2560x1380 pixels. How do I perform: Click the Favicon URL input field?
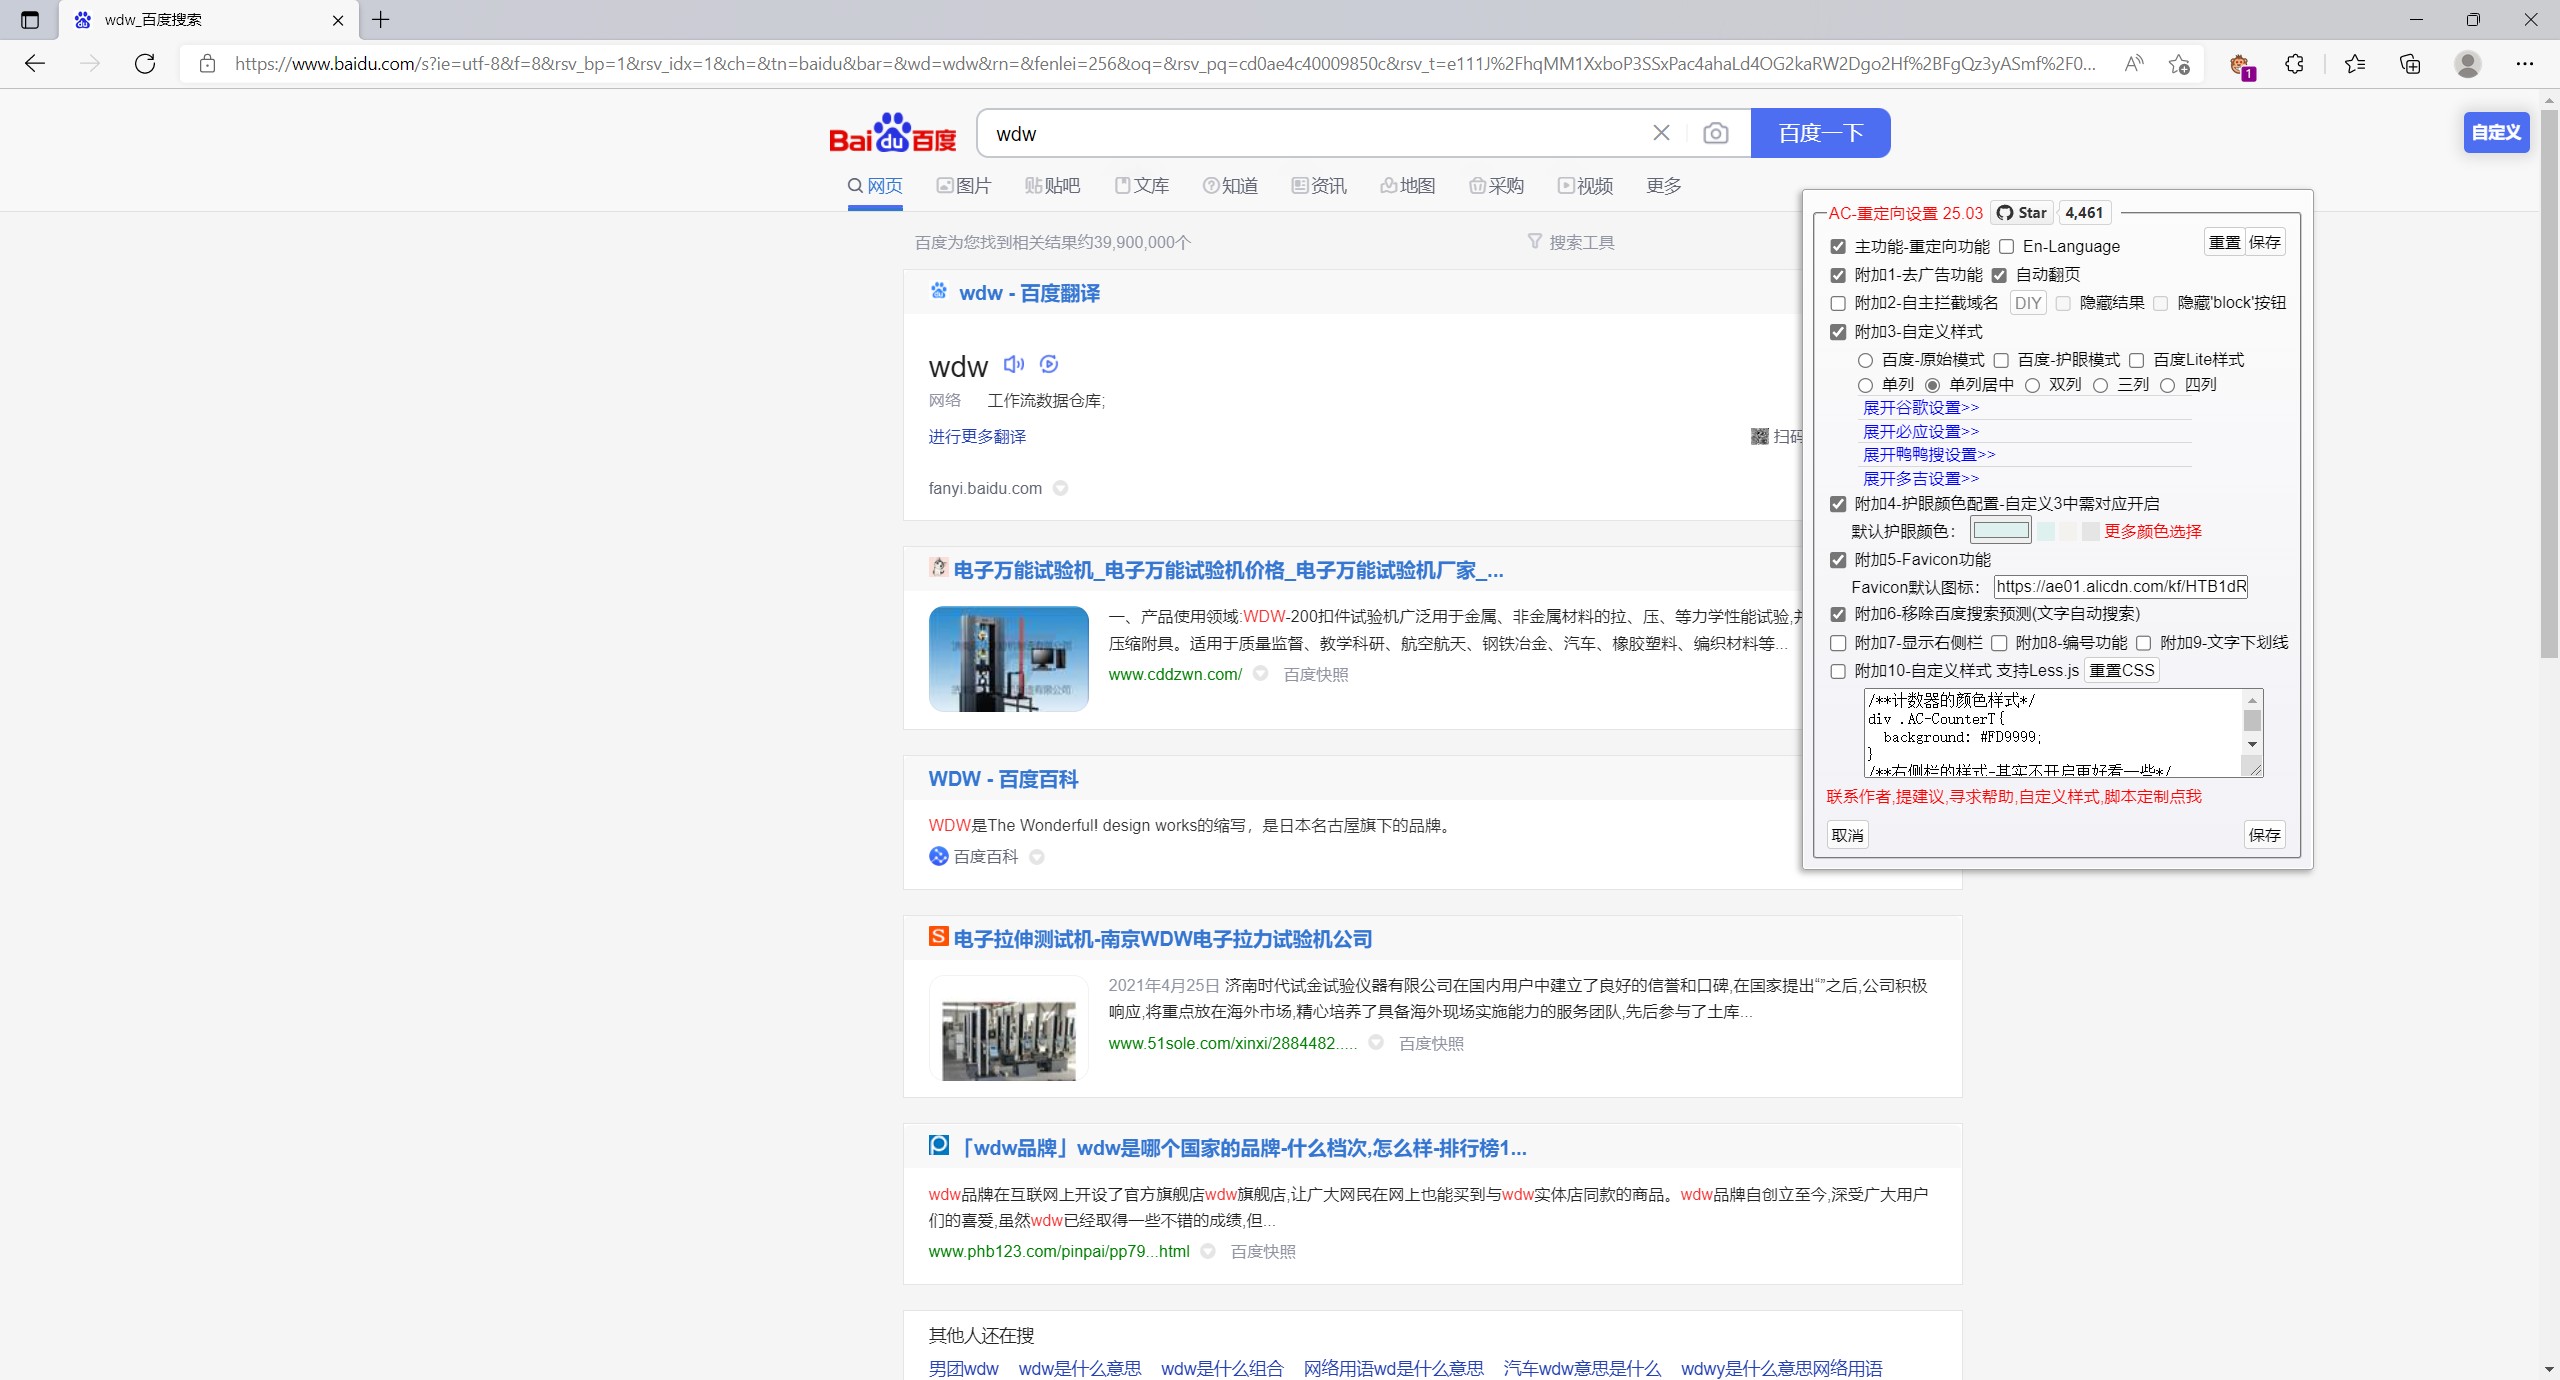pos(2119,587)
